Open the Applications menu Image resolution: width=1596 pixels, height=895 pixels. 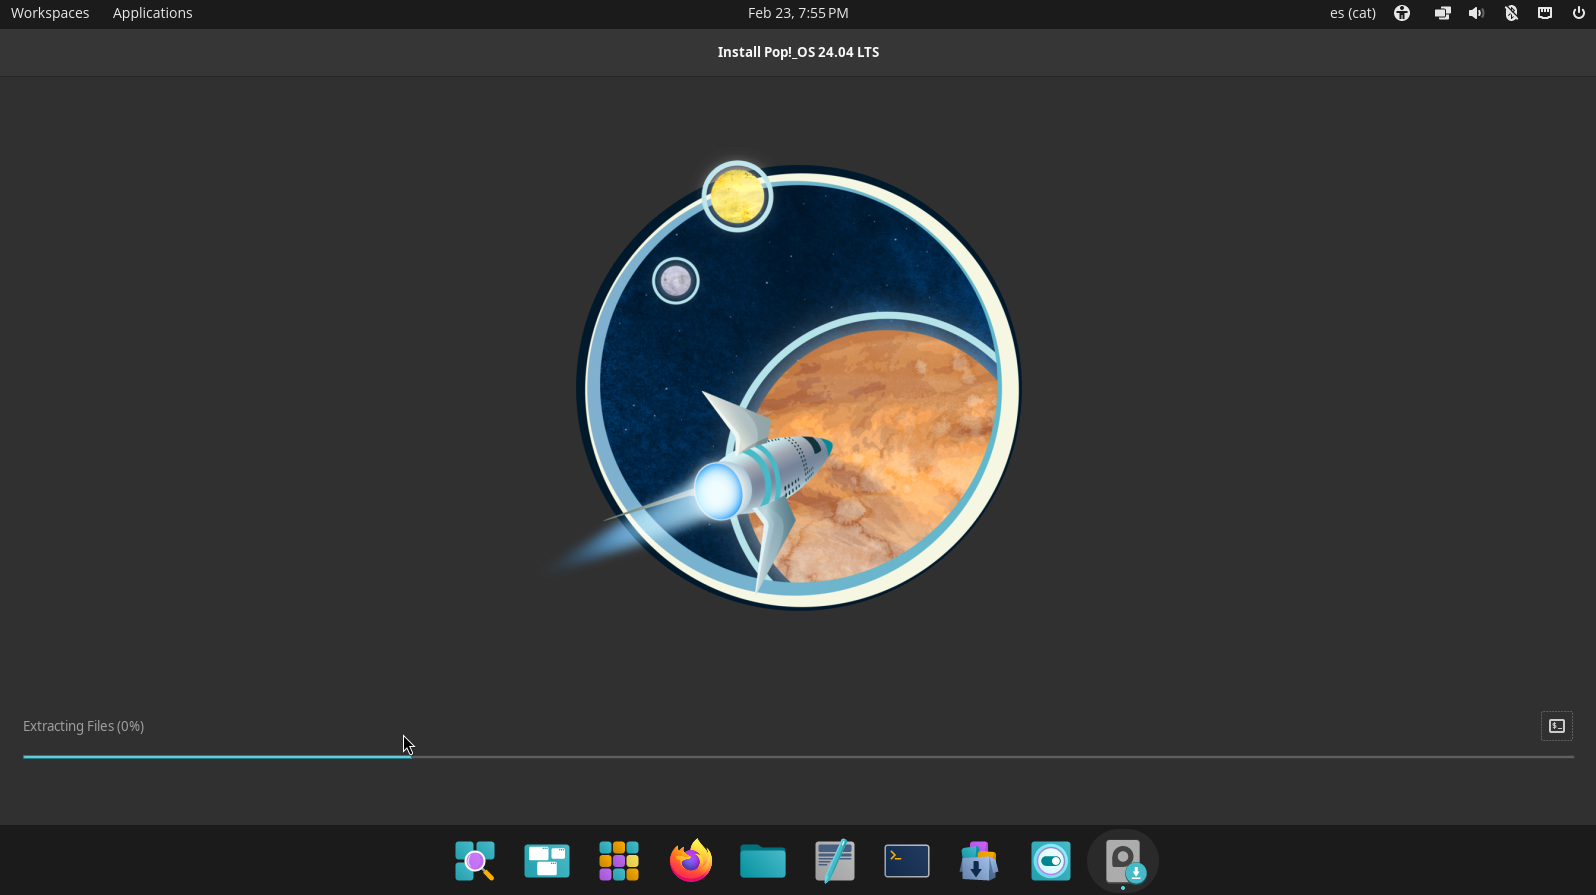tap(152, 13)
